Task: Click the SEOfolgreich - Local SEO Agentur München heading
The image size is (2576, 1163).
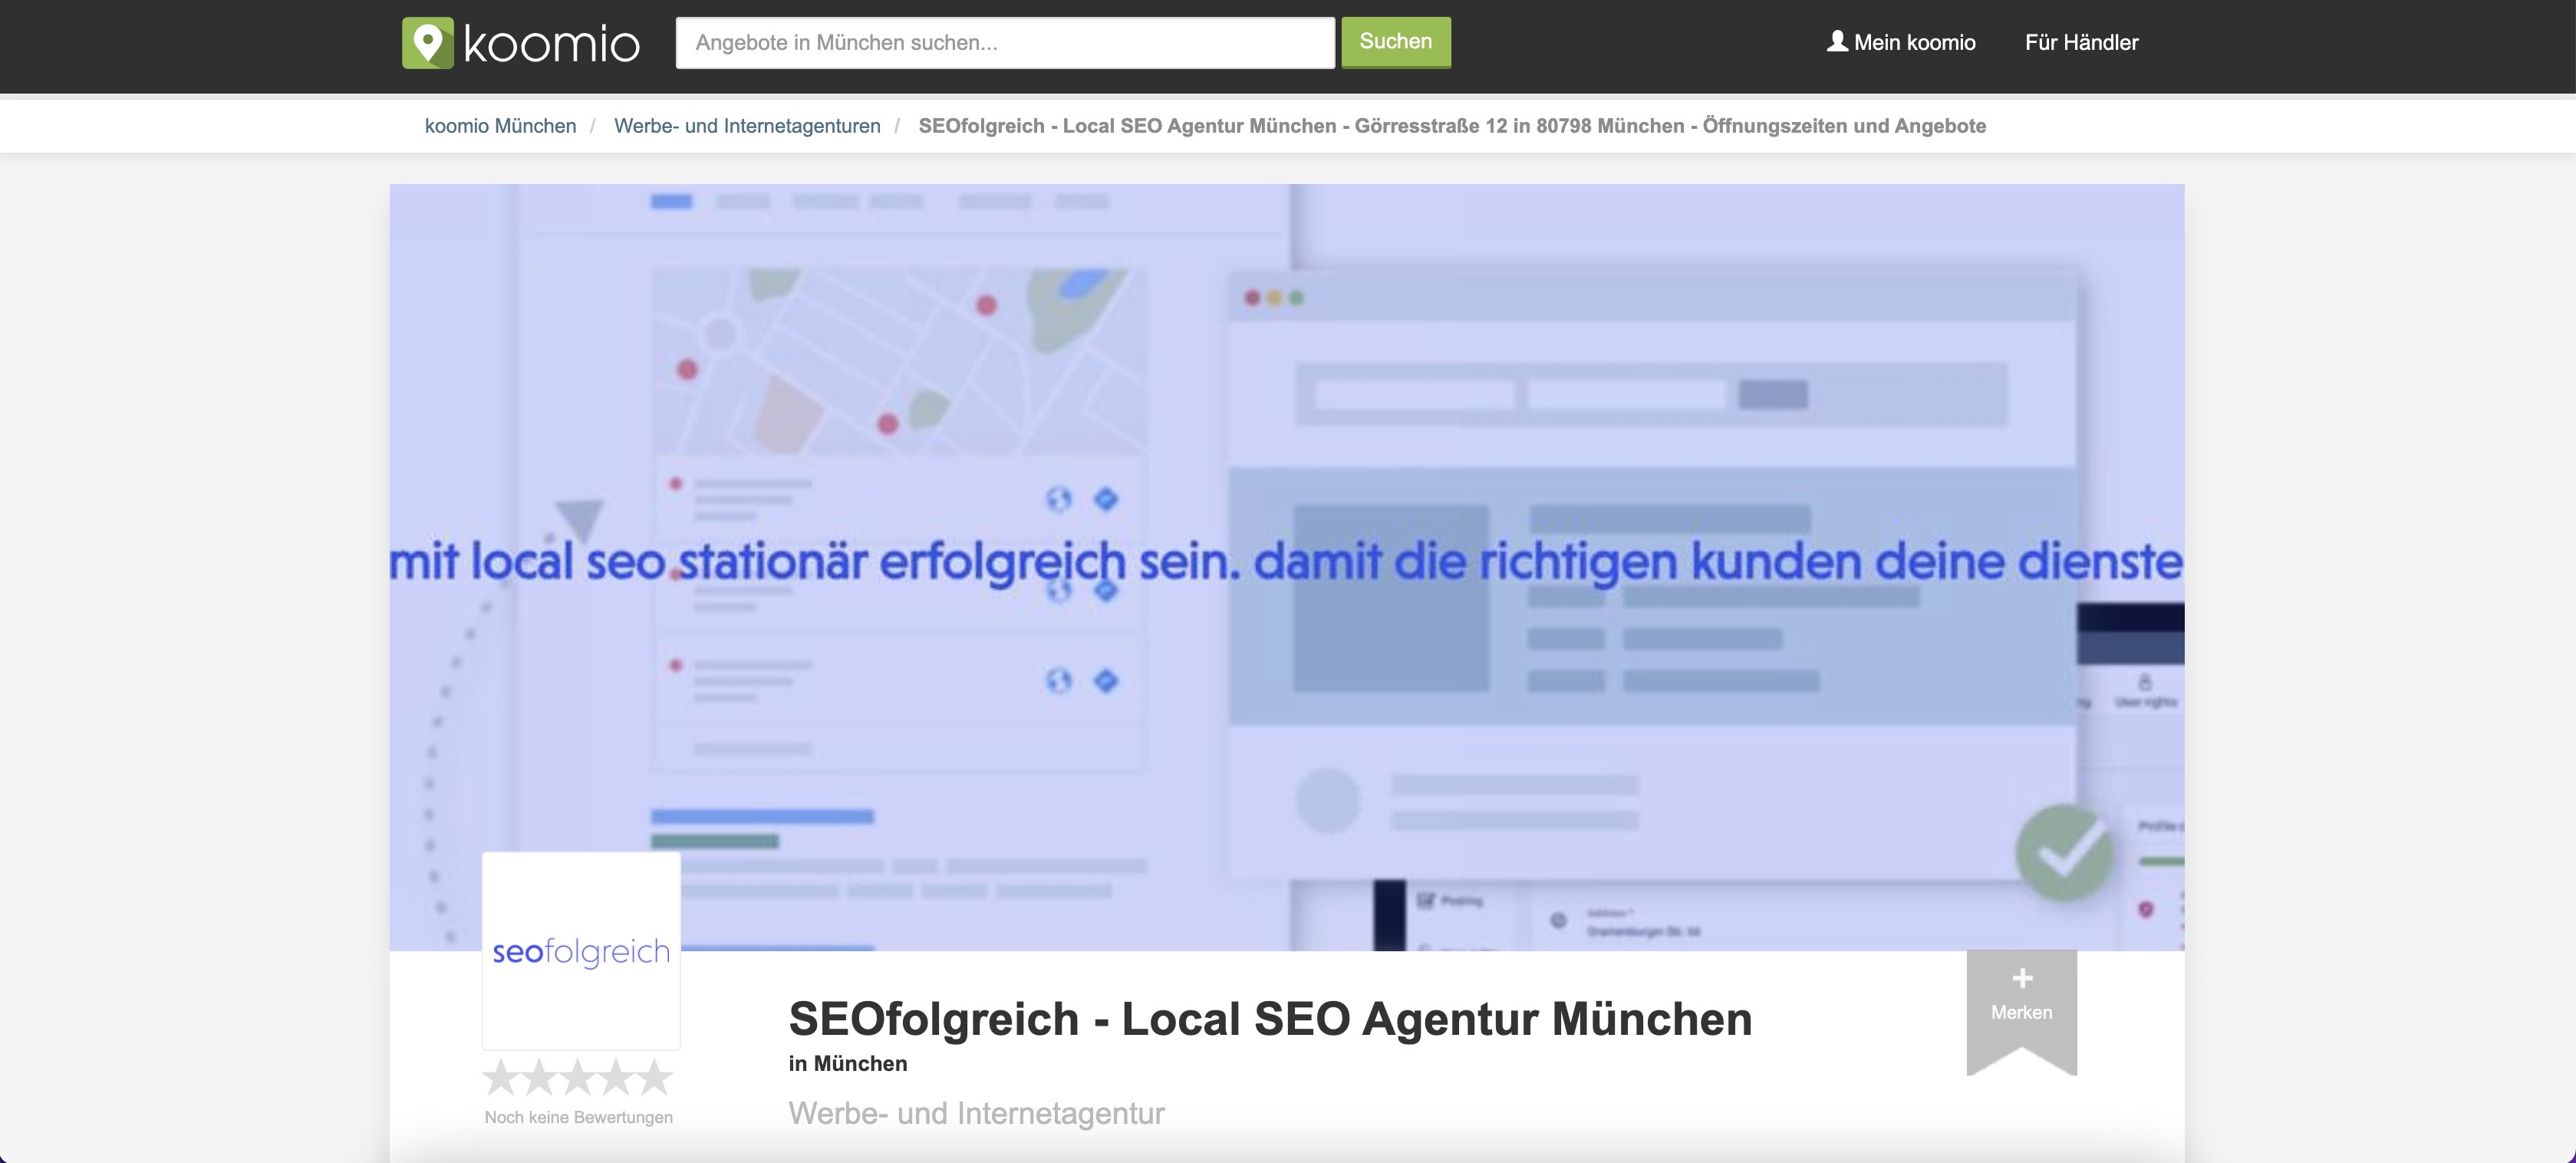Action: click(x=1270, y=1019)
